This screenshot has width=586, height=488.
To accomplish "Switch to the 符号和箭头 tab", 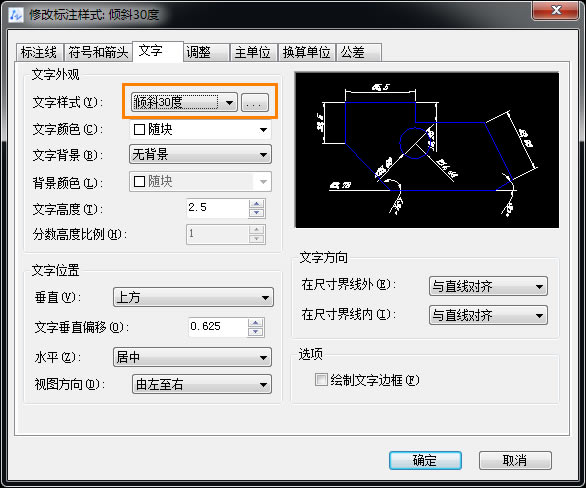I will [x=98, y=52].
